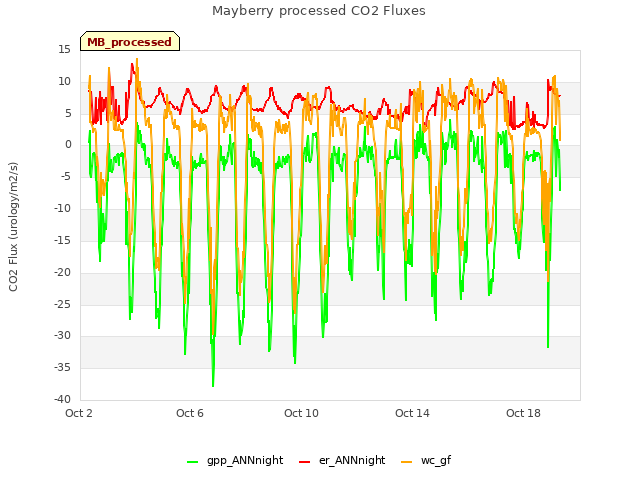Viewport: 640px width, 480px height.
Task: Click the -10 y-axis tick label
Action: point(63,209)
